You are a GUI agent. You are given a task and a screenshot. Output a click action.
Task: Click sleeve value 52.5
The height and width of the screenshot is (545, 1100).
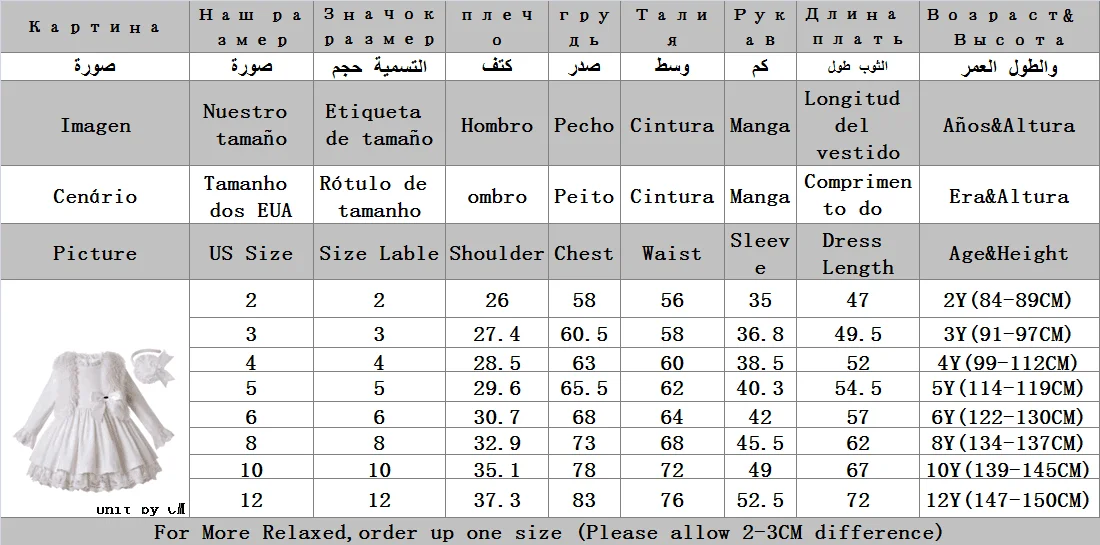click(760, 500)
